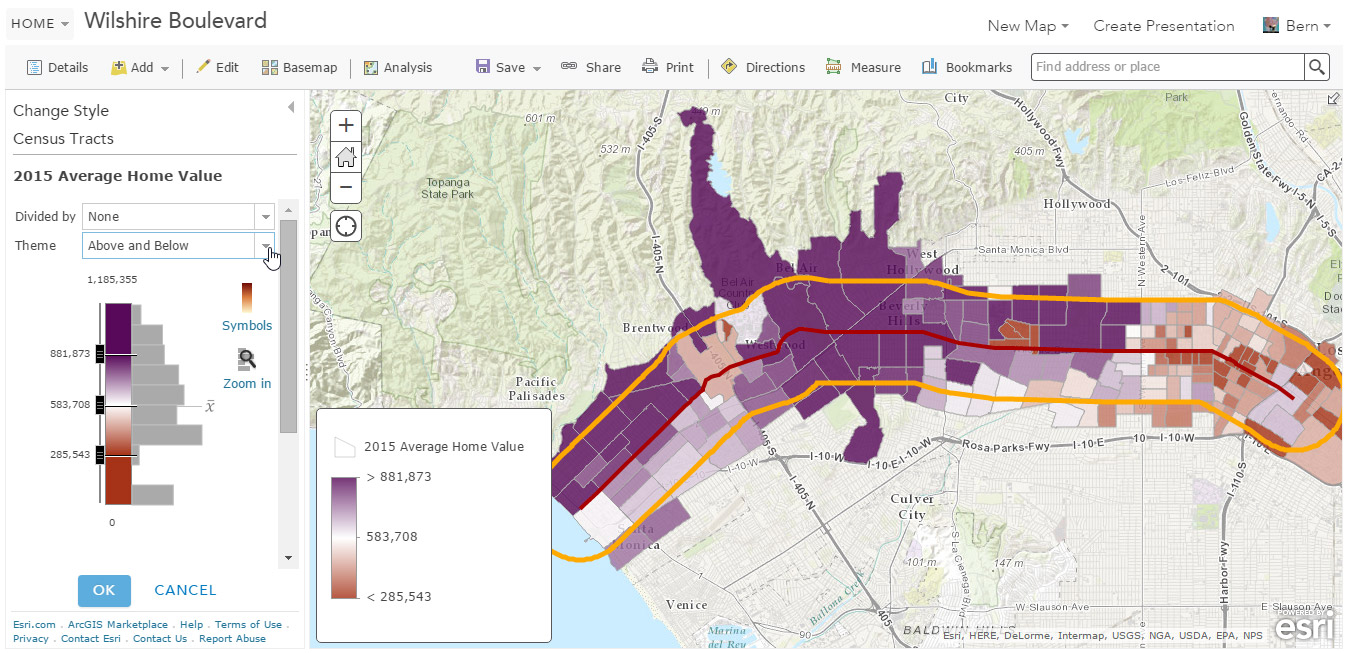Screen dimensions: 1348x653
Task: Click the search magnifier icon
Action: point(1317,67)
